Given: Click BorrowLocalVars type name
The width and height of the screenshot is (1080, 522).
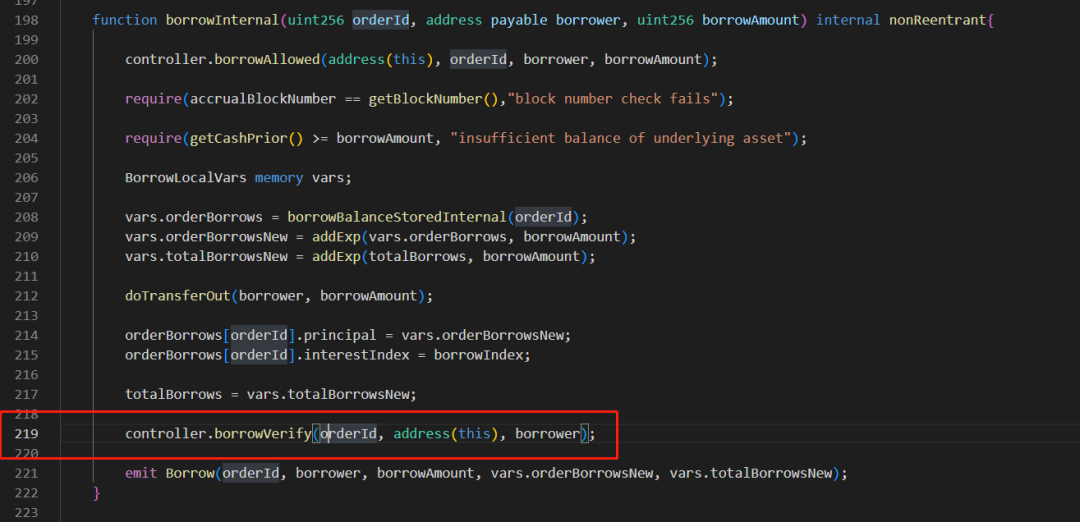Looking at the screenshot, I should (x=185, y=178).
